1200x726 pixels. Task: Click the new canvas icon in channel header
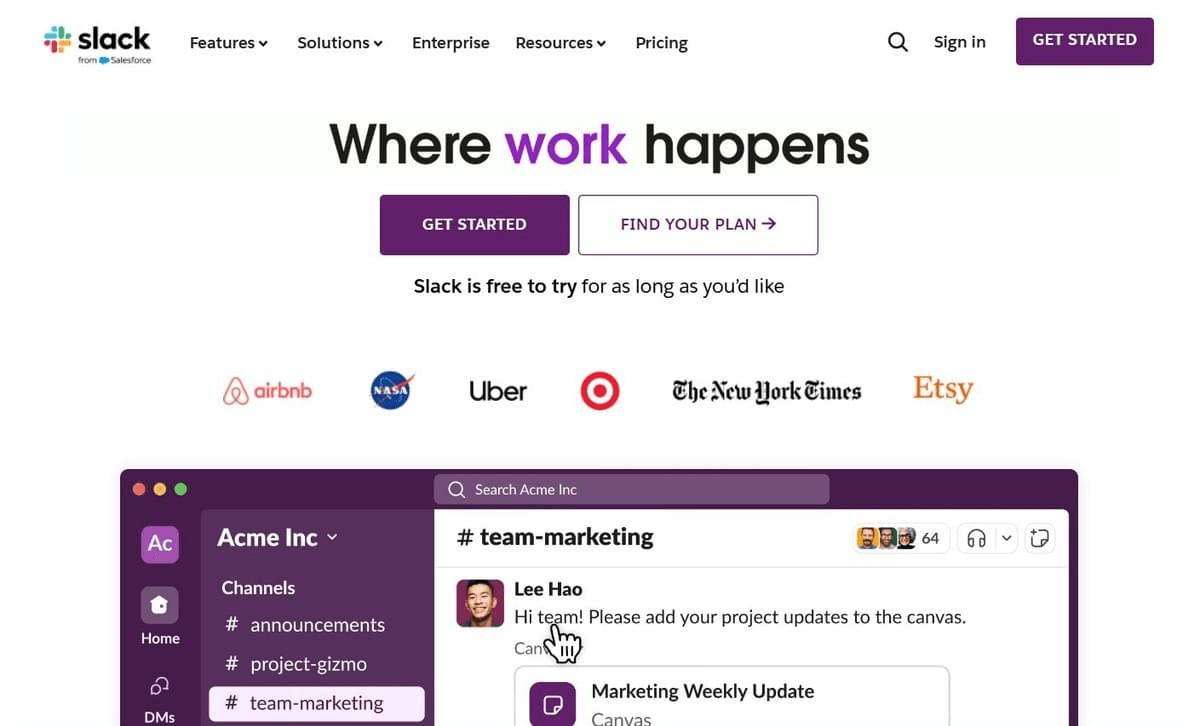click(x=1039, y=538)
